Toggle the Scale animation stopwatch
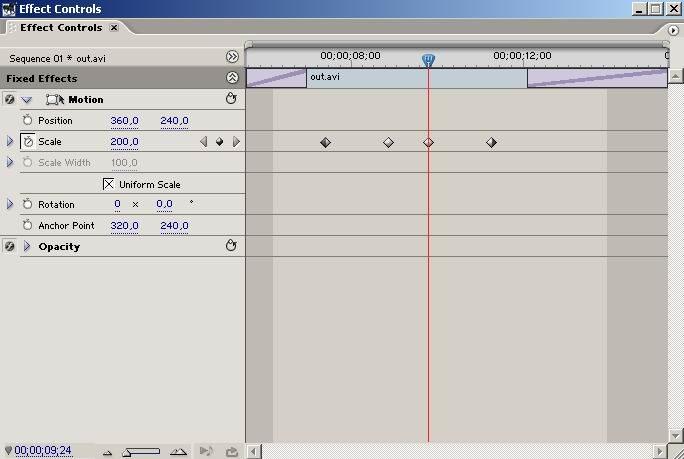 pyautogui.click(x=28, y=142)
